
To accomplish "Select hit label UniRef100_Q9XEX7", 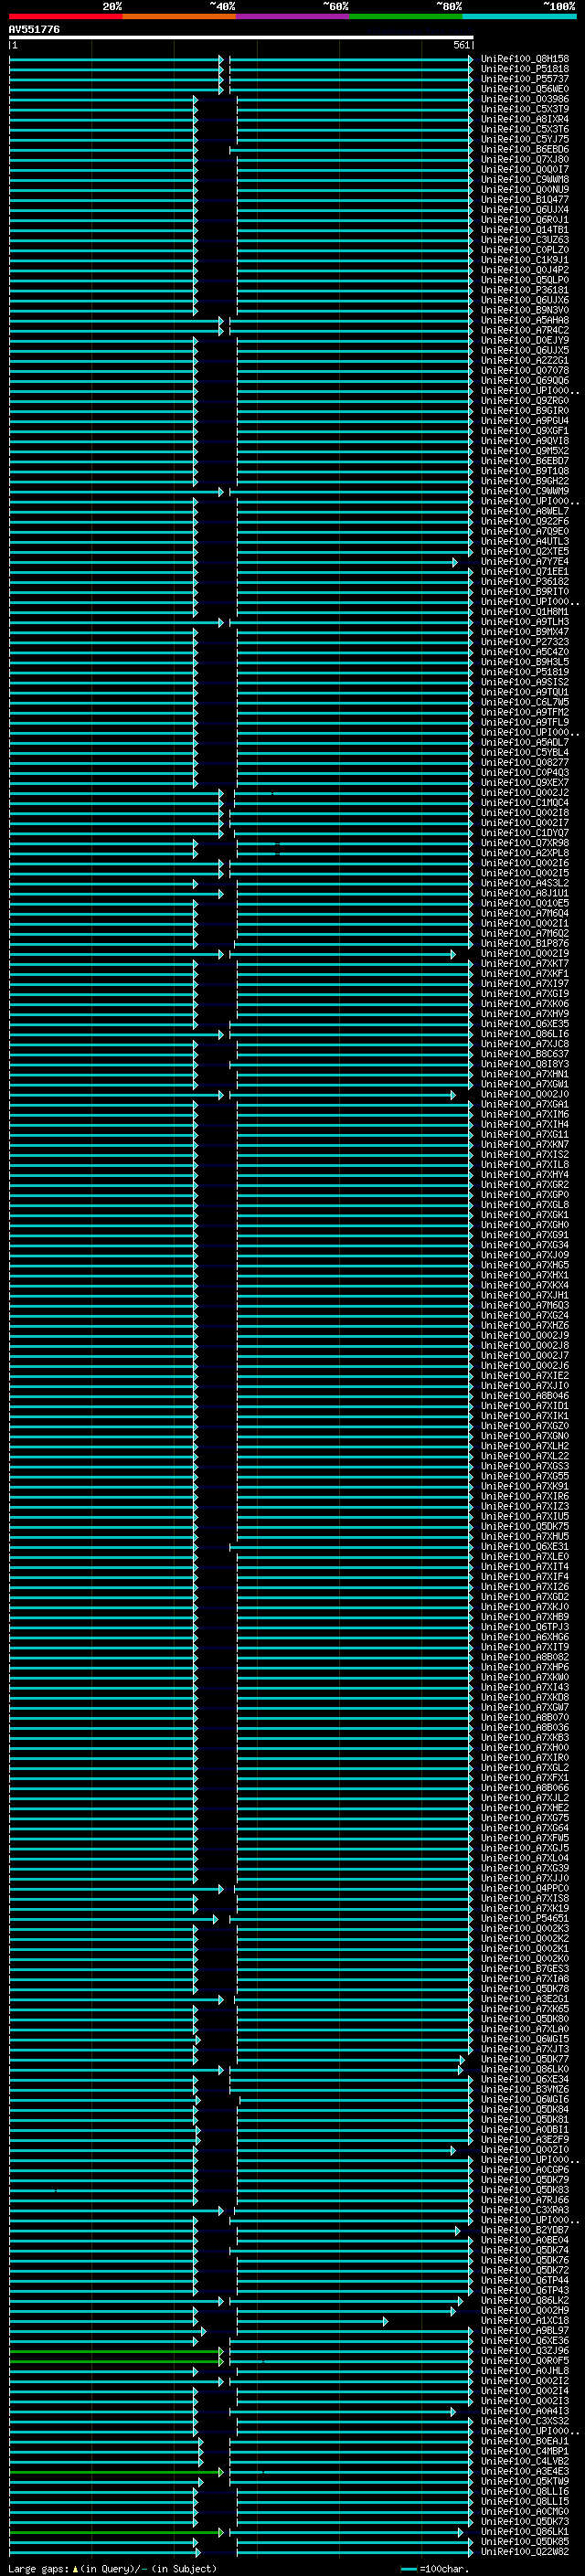I will (x=525, y=782).
